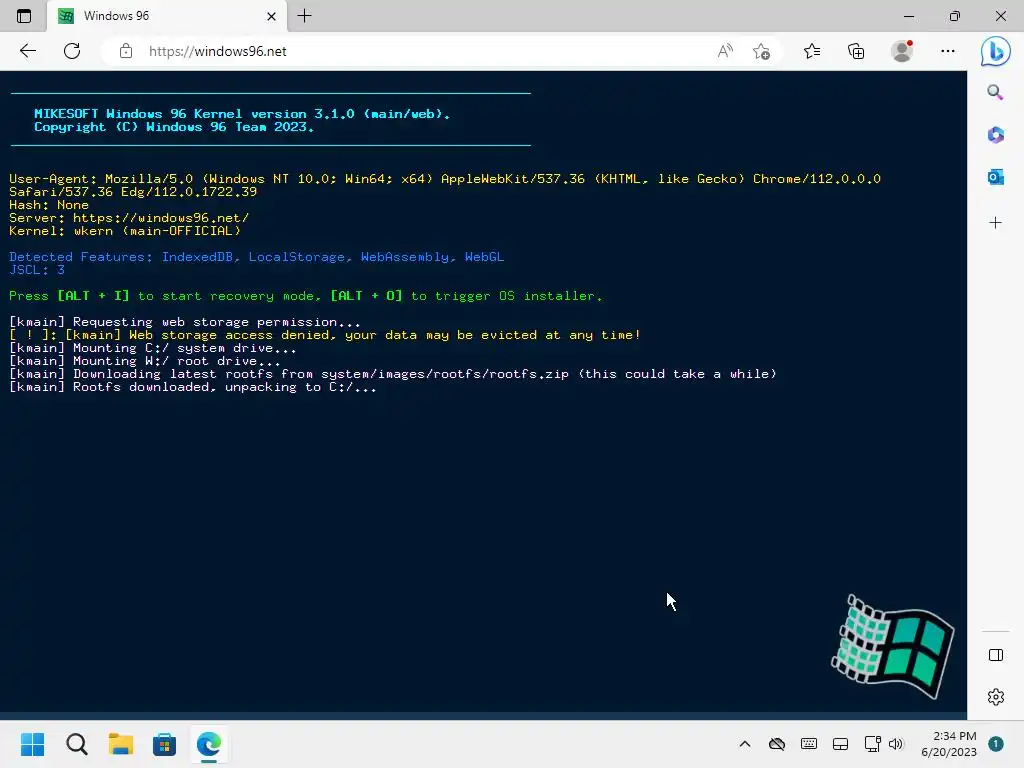Click the Hash: None line
The height and width of the screenshot is (768, 1024).
[49, 204]
